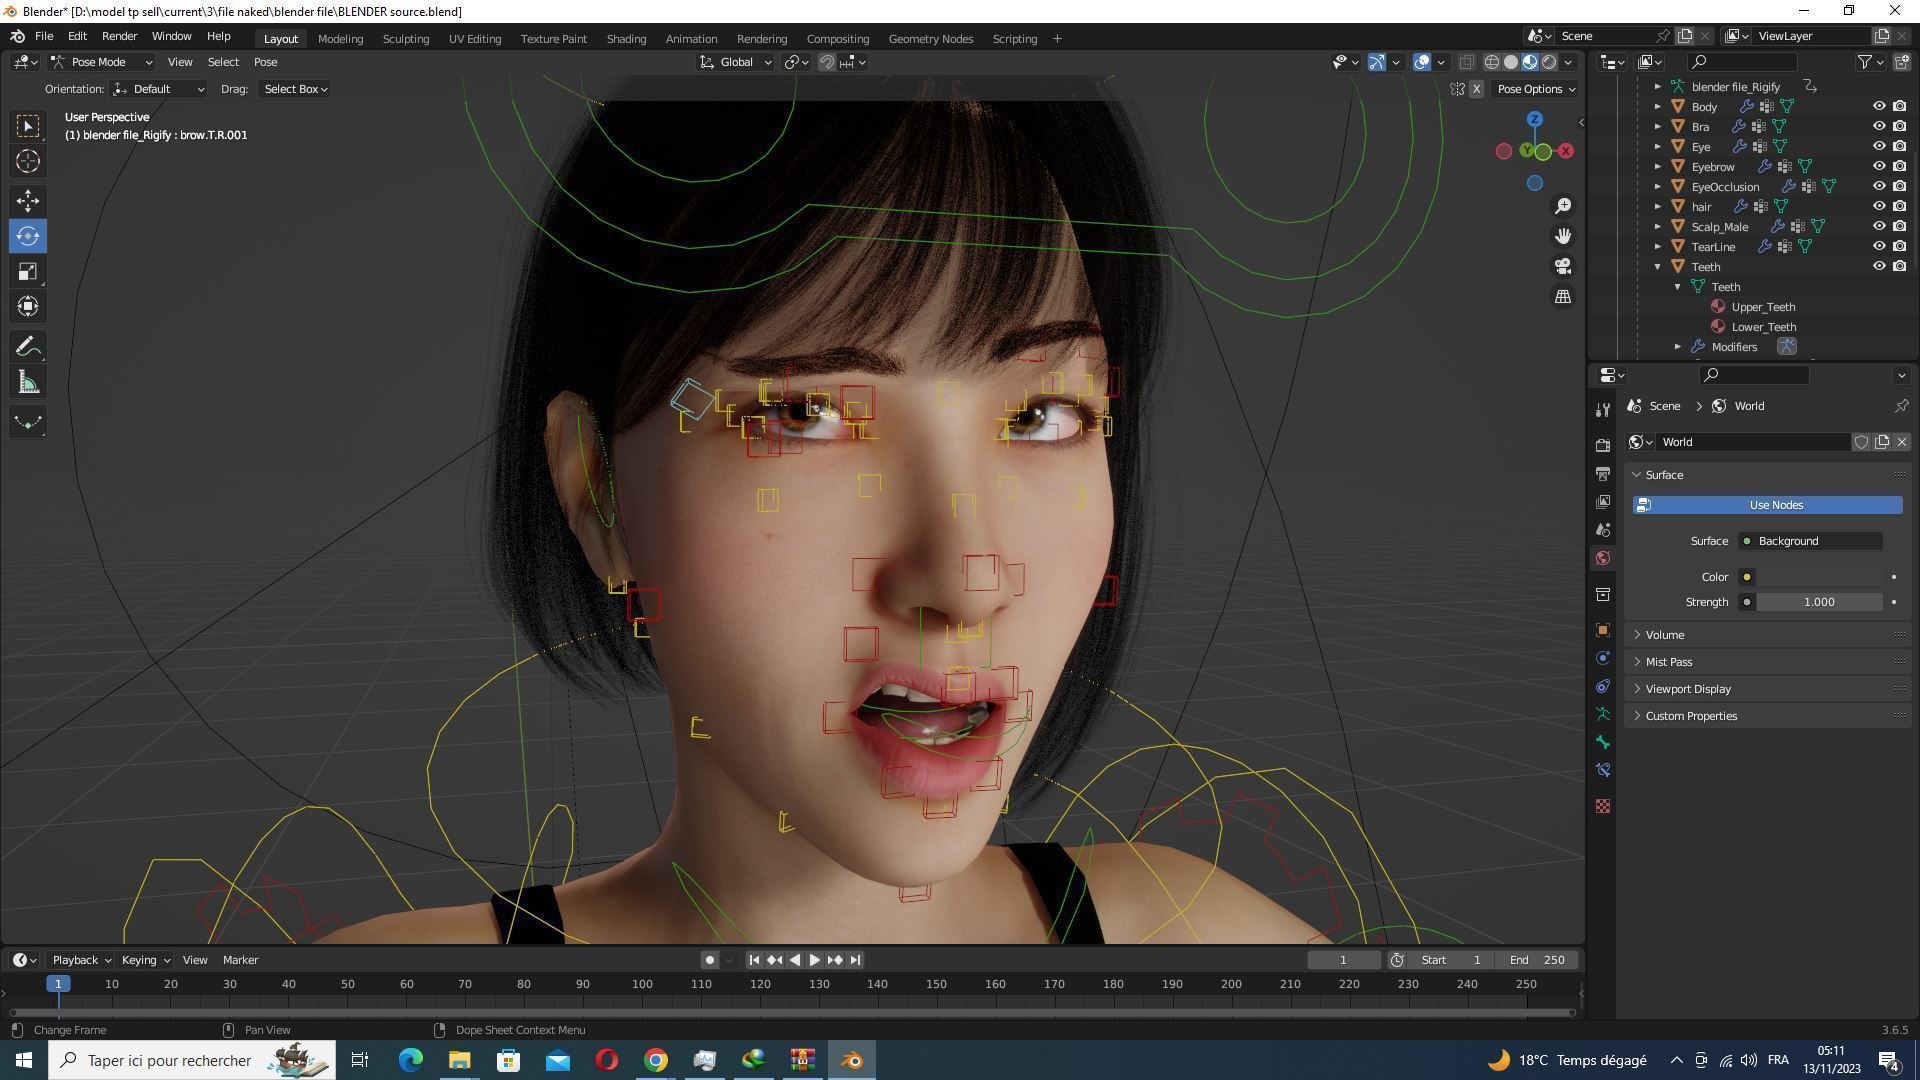Open the World properties tab
Image resolution: width=1920 pixels, height=1080 pixels.
(x=1603, y=557)
